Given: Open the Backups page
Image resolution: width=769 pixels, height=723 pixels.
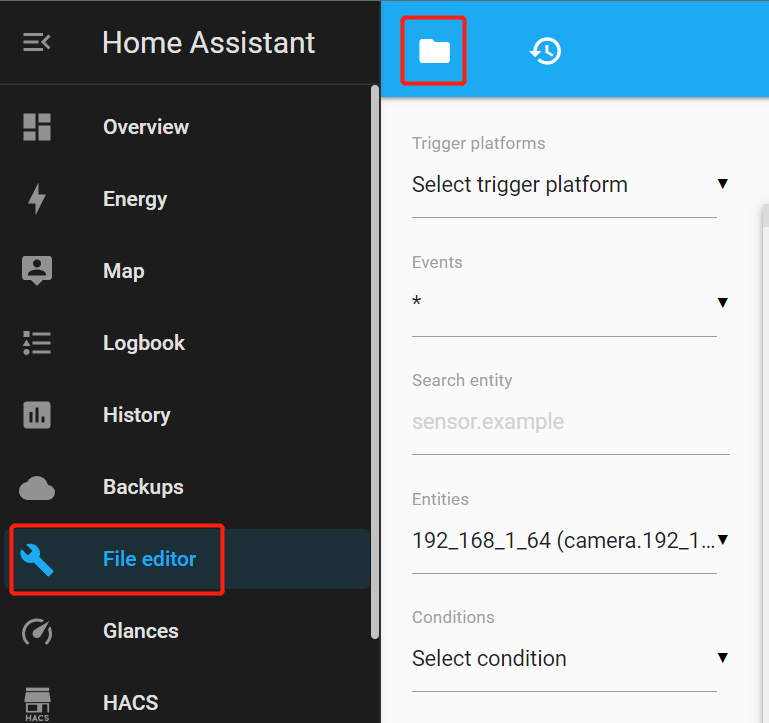Looking at the screenshot, I should tap(187, 487).
